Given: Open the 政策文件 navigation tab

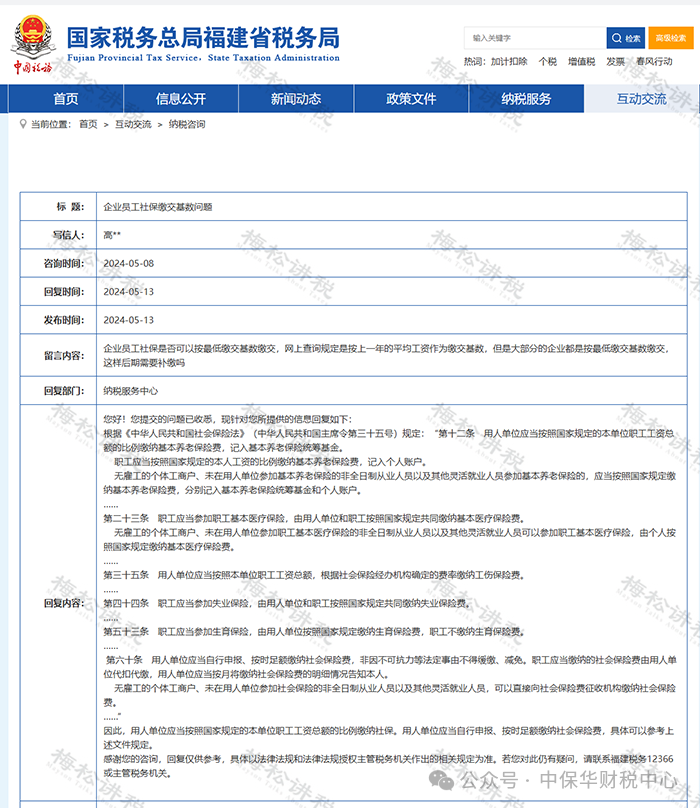Looking at the screenshot, I should [411, 98].
